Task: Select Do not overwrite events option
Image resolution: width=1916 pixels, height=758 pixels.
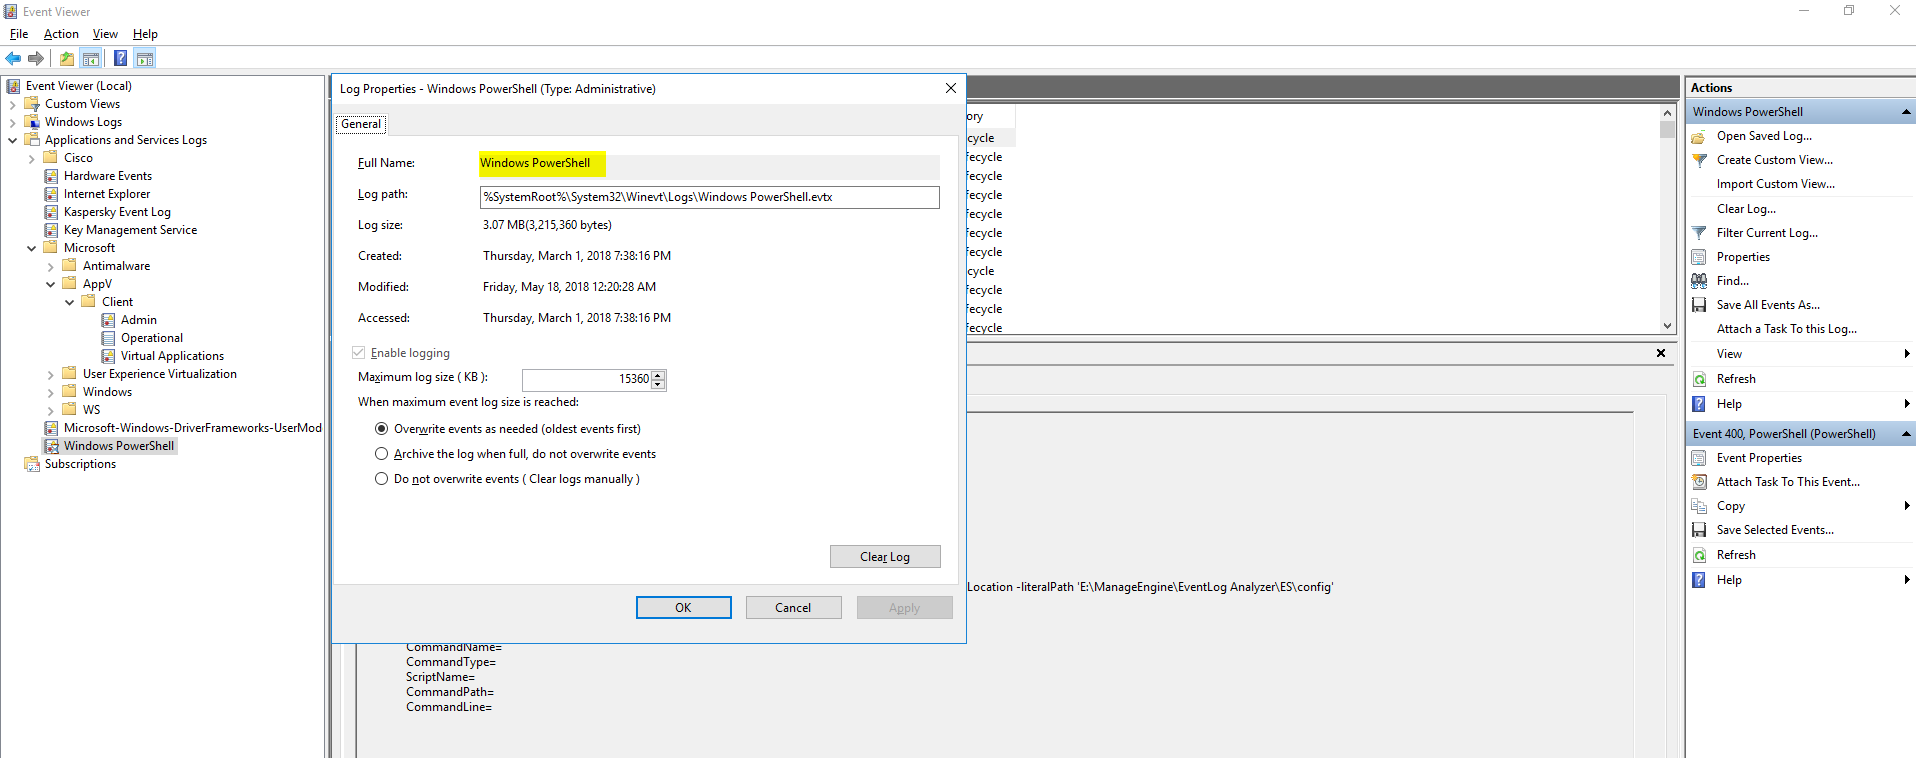Action: point(381,479)
